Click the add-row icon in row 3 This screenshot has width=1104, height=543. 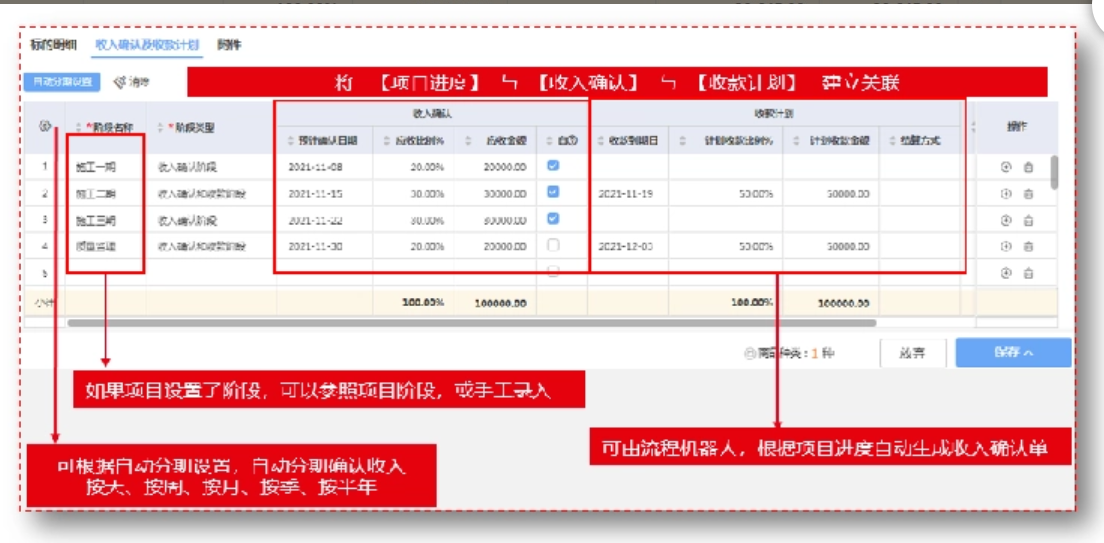(1006, 220)
